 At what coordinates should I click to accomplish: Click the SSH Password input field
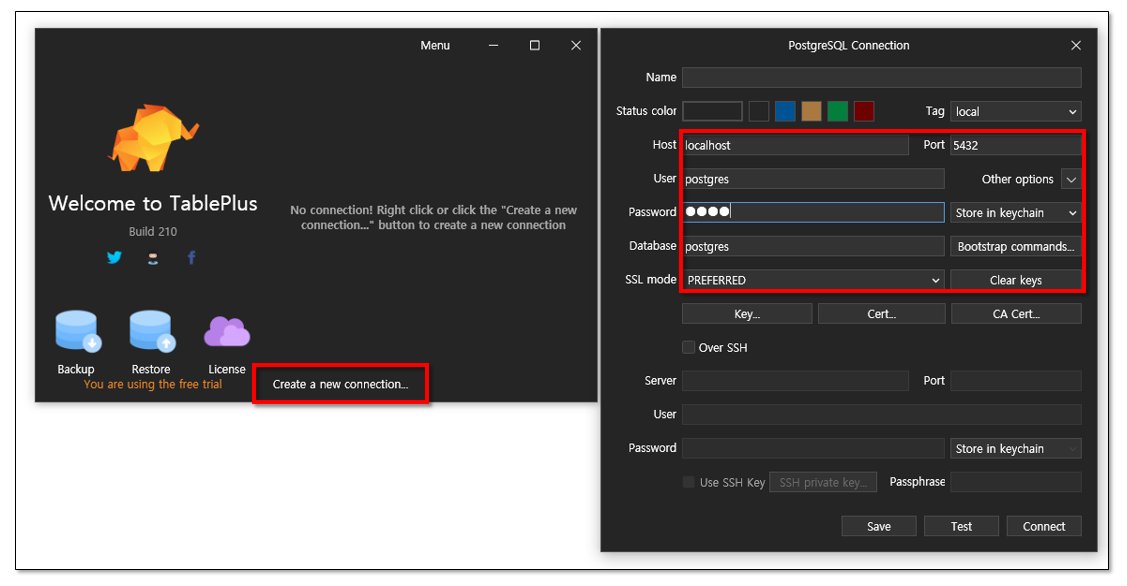pyautogui.click(x=813, y=448)
